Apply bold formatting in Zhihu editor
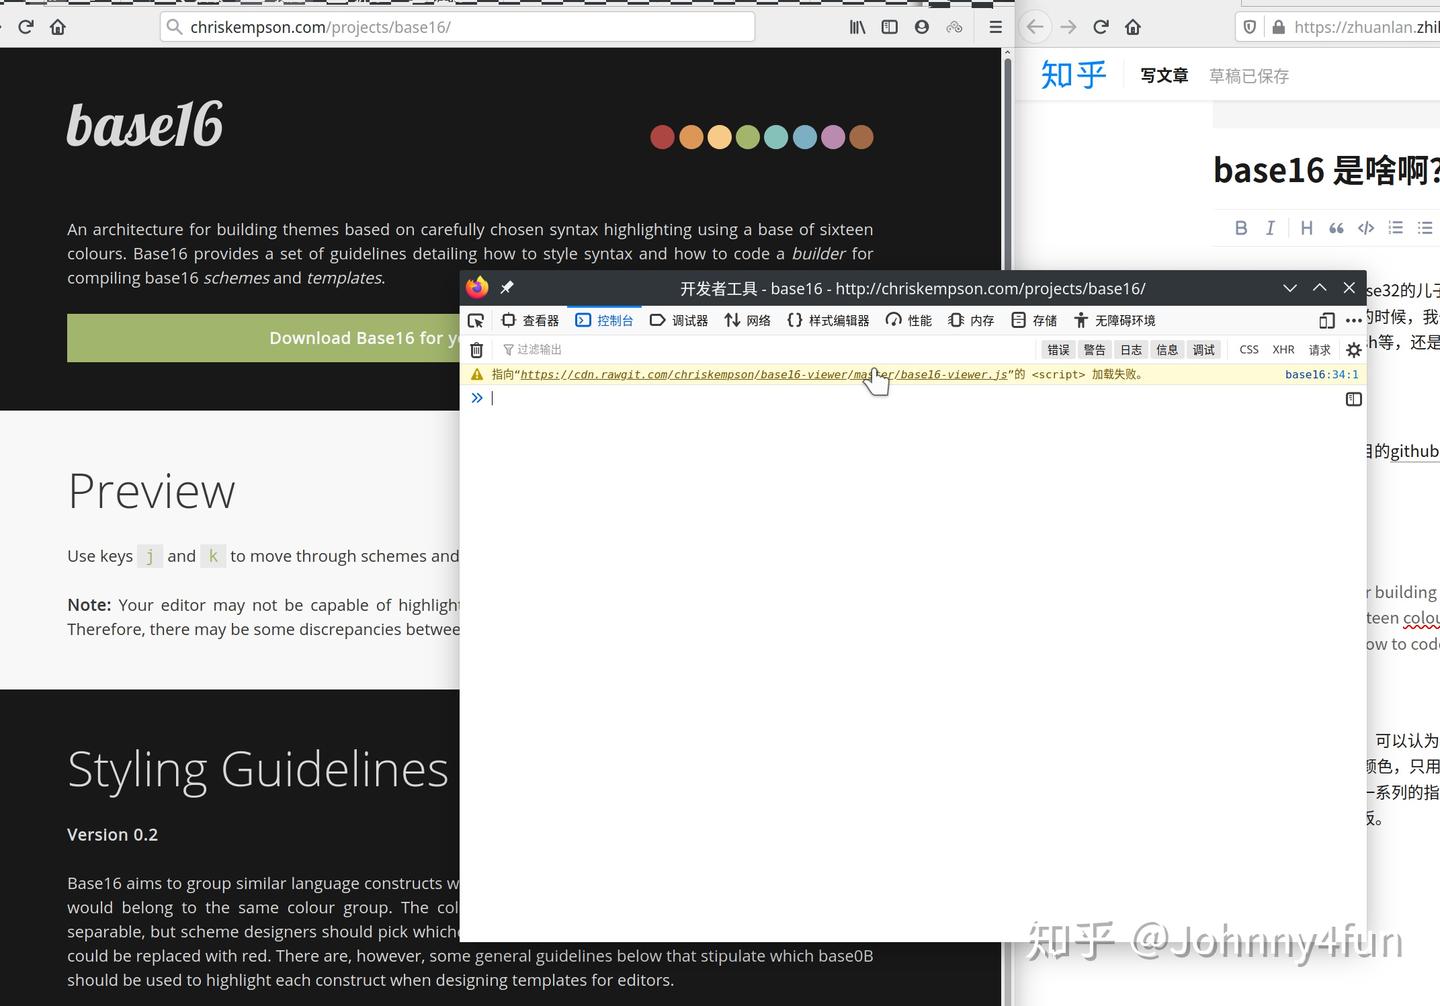Screen dimensions: 1440x1006 [x=1241, y=228]
